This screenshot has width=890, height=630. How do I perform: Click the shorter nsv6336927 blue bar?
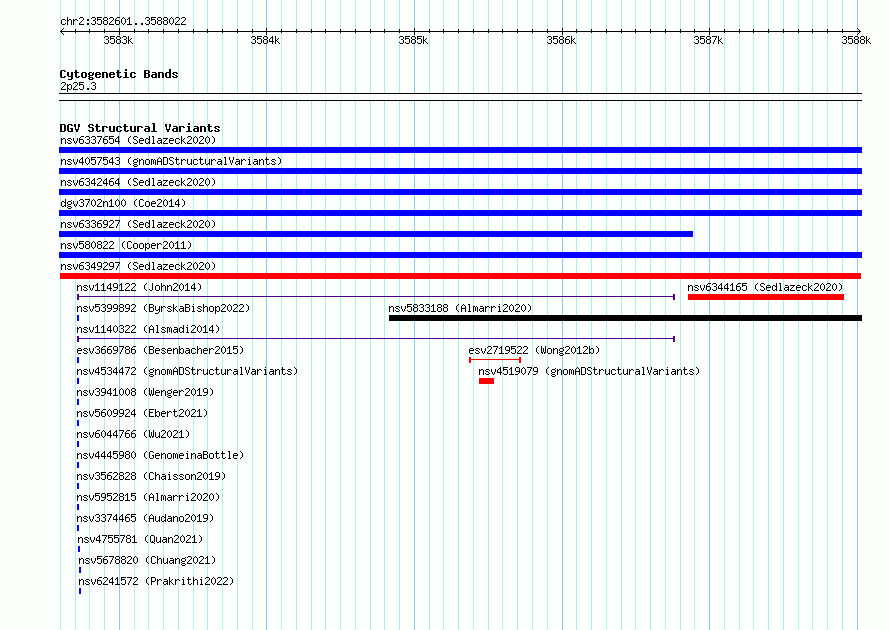376,234
